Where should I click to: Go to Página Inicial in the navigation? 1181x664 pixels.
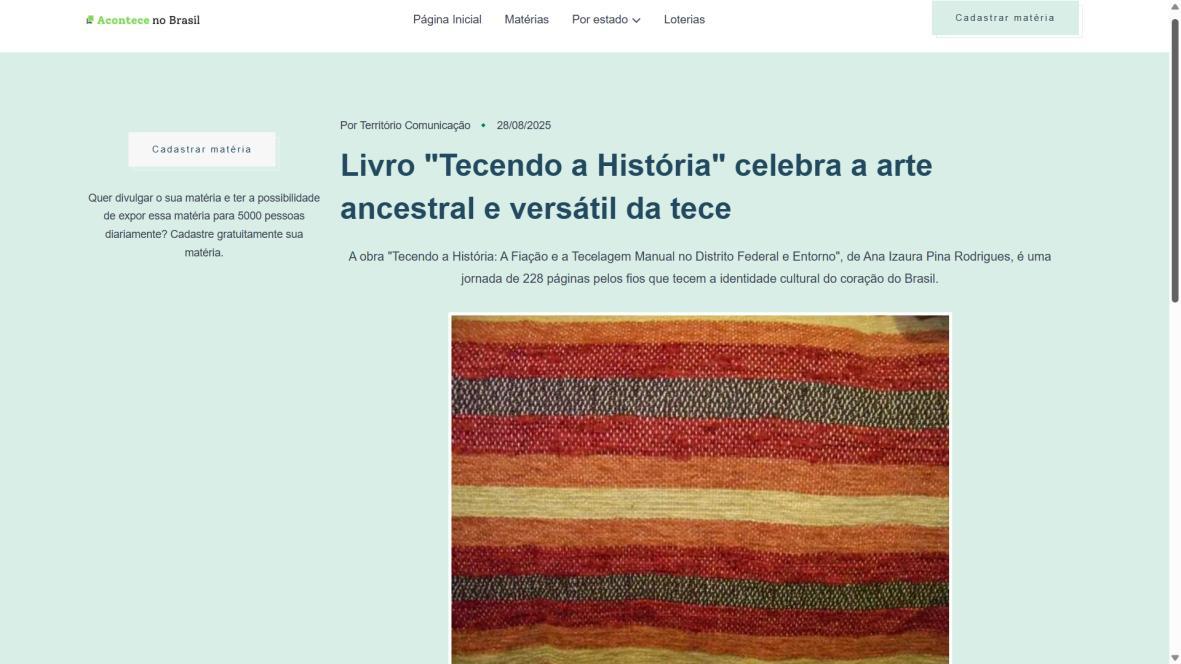pos(447,20)
